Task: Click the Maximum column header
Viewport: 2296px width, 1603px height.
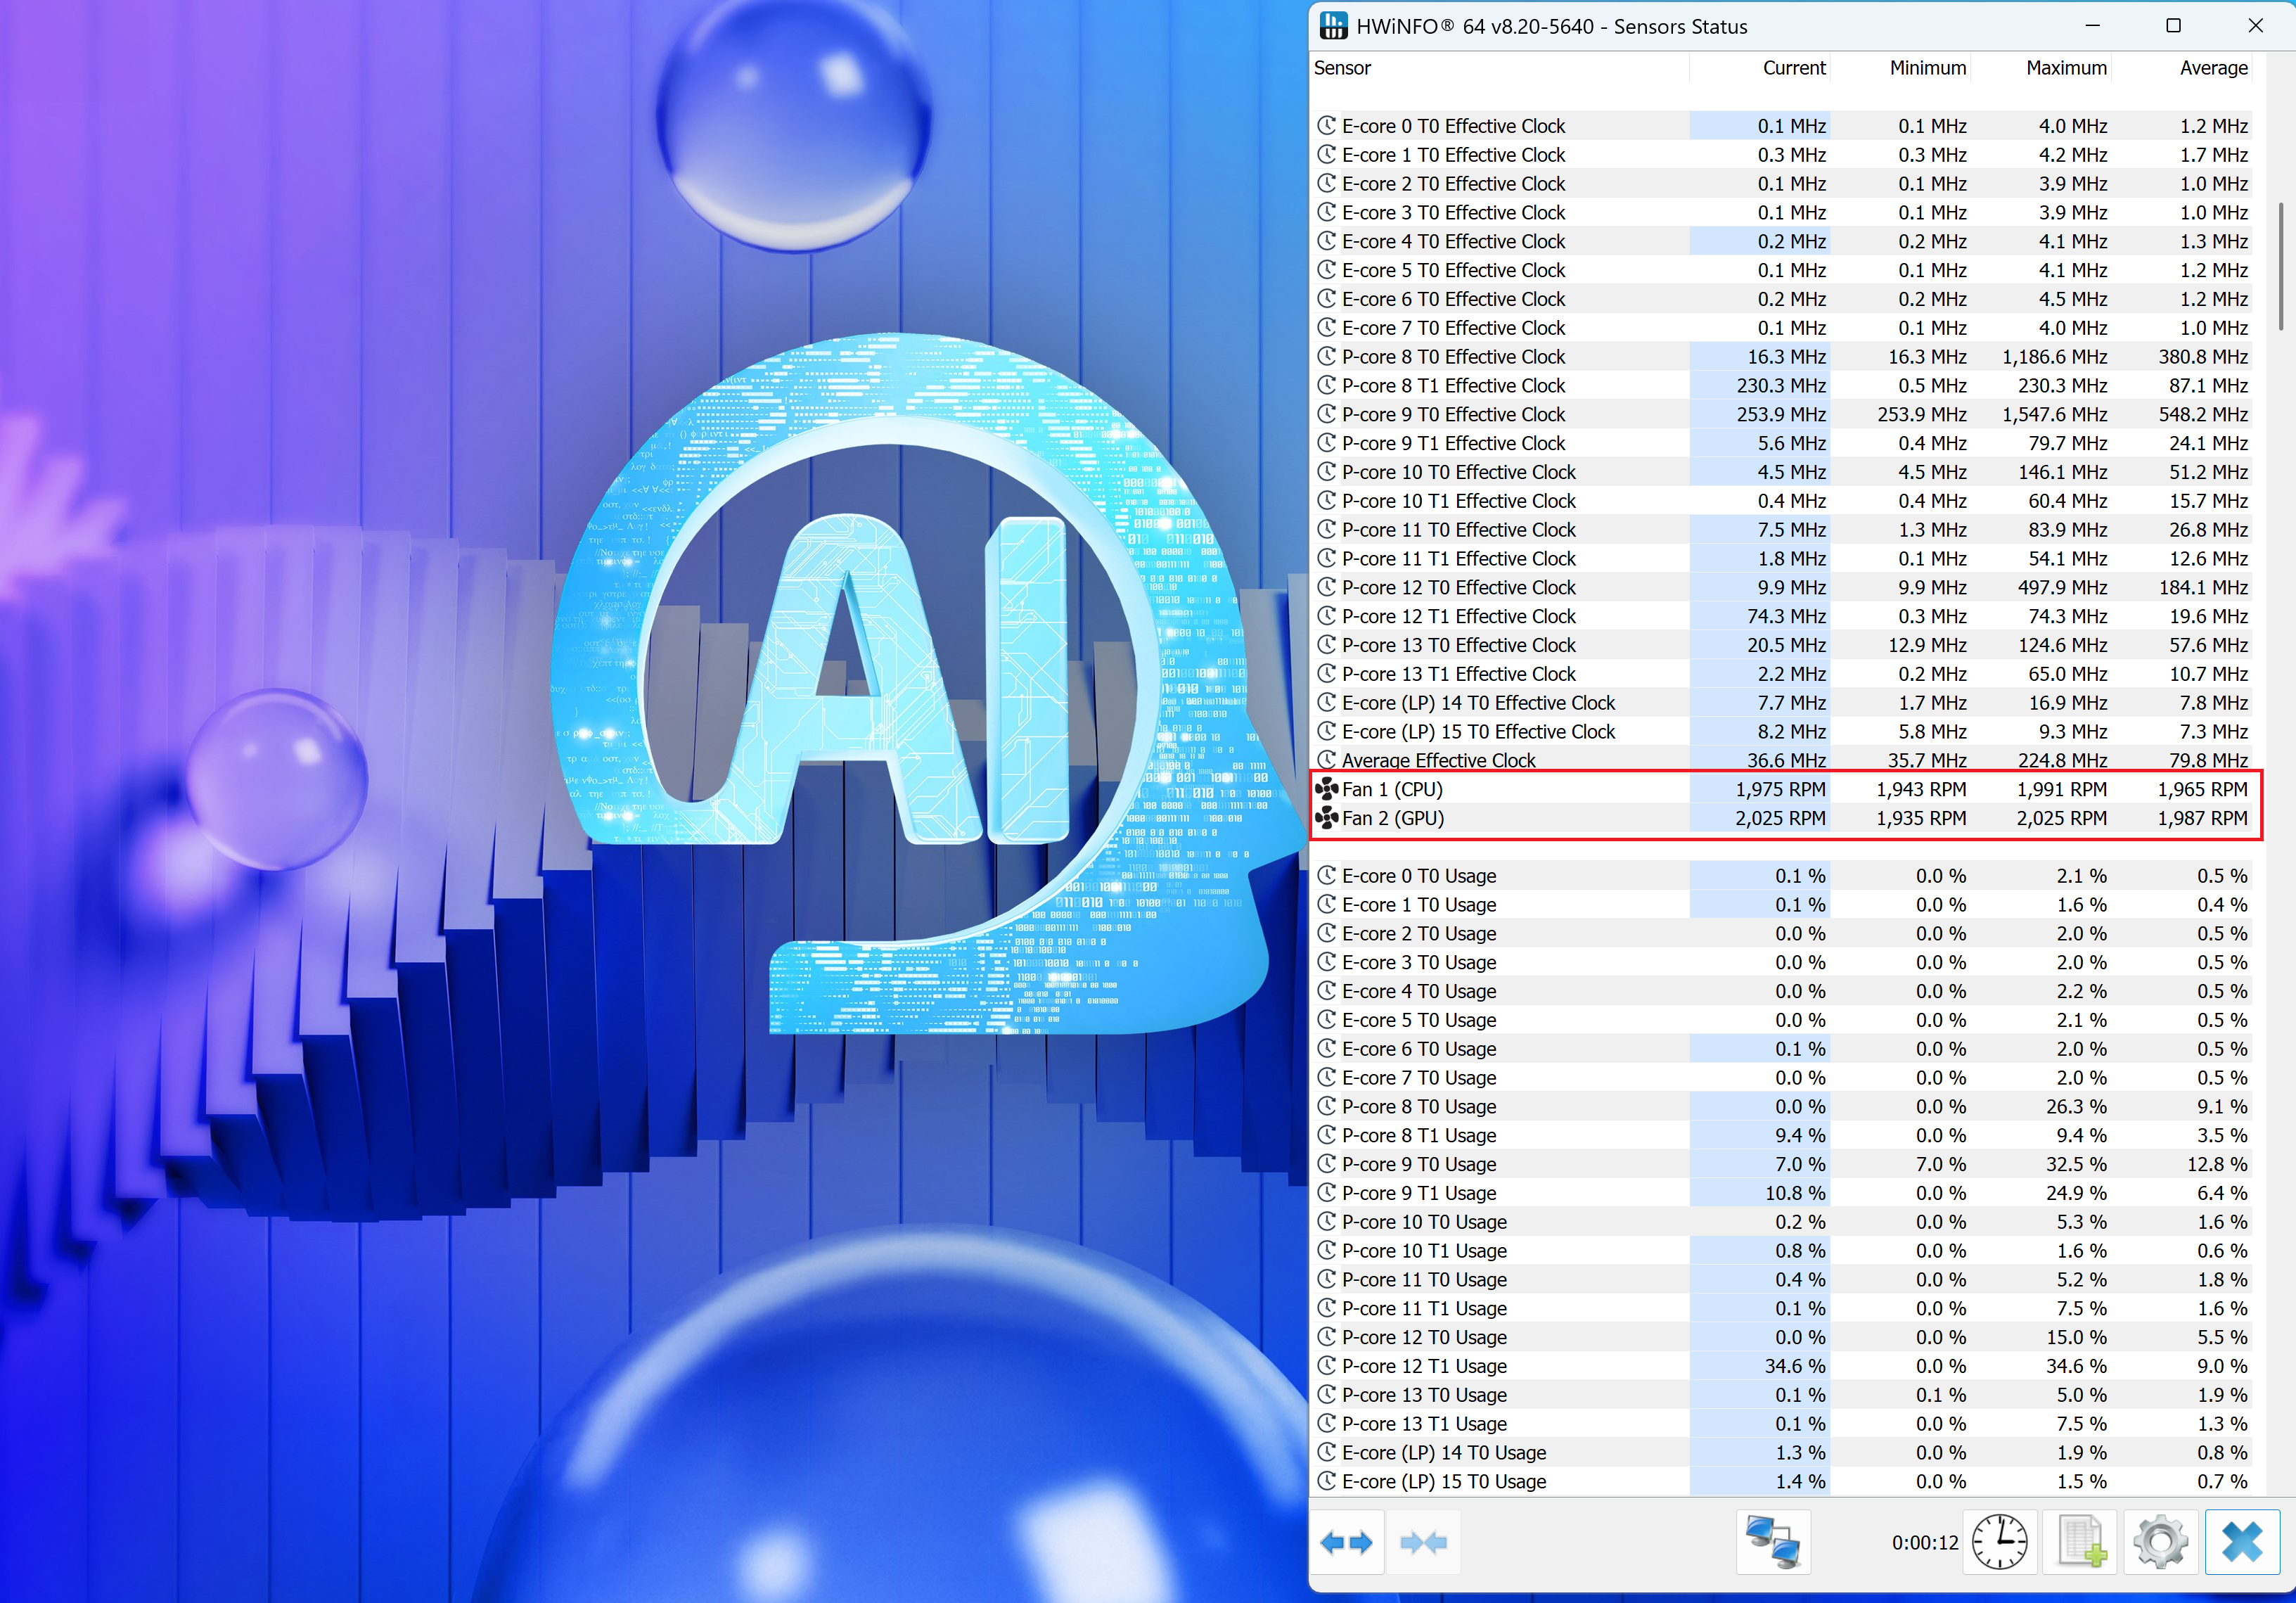Action: point(2041,68)
